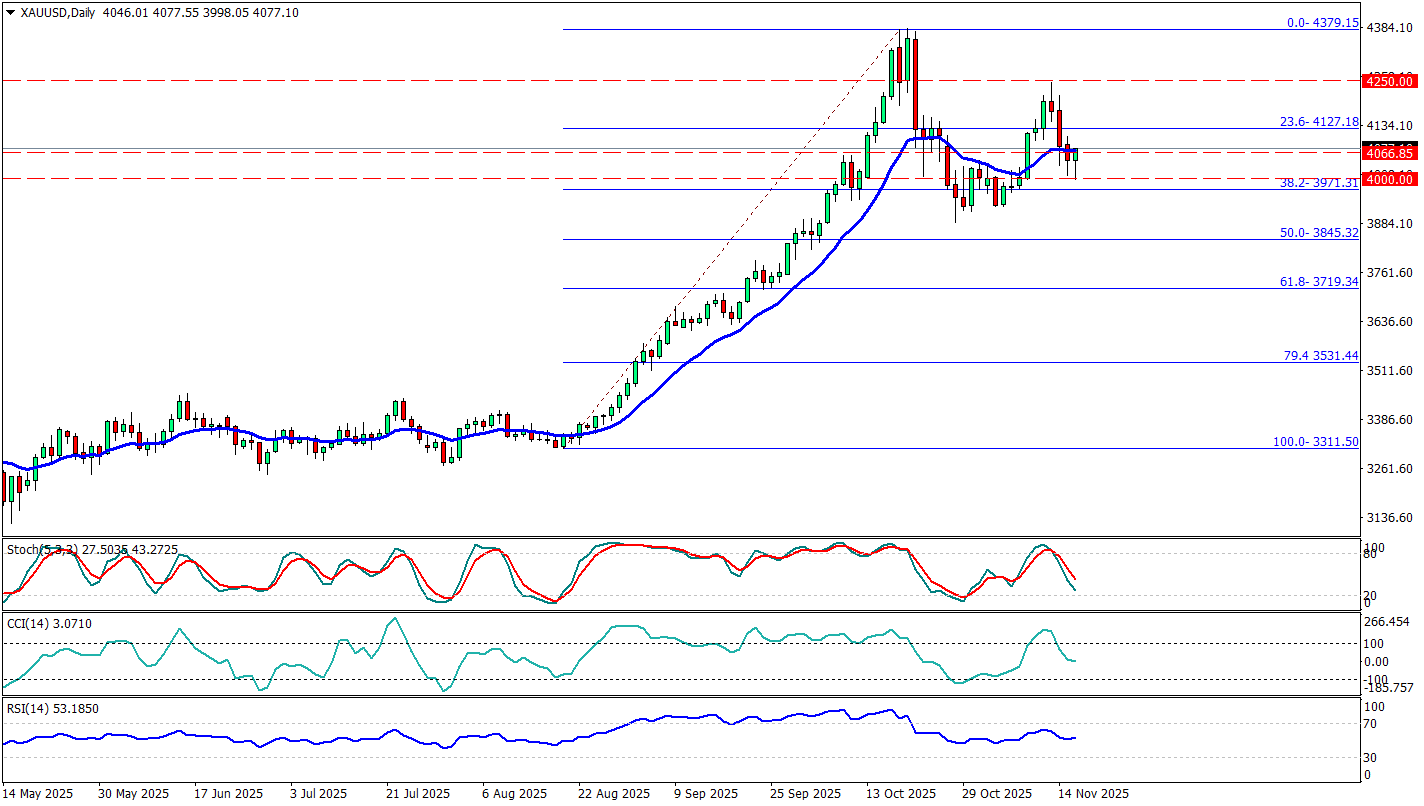This screenshot has width=1424, height=806.
Task: Click the CCI(14) indicator label
Action: 30,624
